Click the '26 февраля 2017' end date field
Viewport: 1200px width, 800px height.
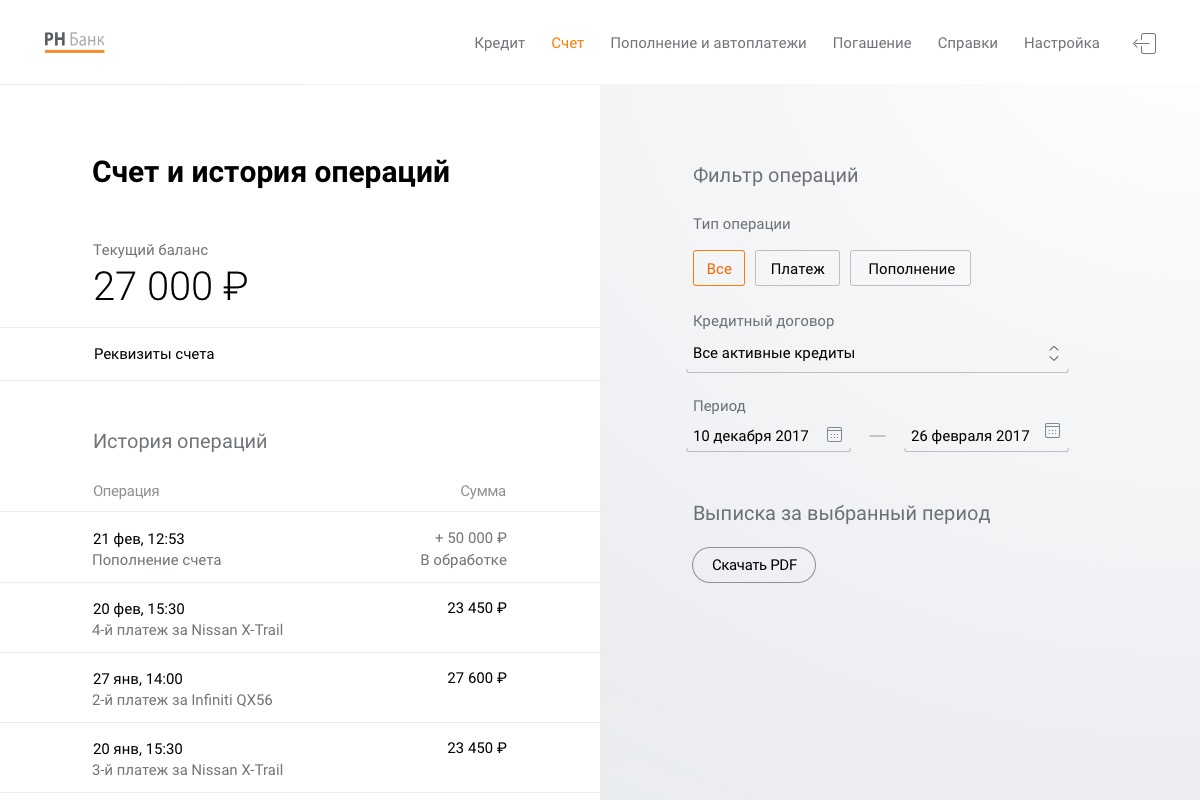[969, 436]
